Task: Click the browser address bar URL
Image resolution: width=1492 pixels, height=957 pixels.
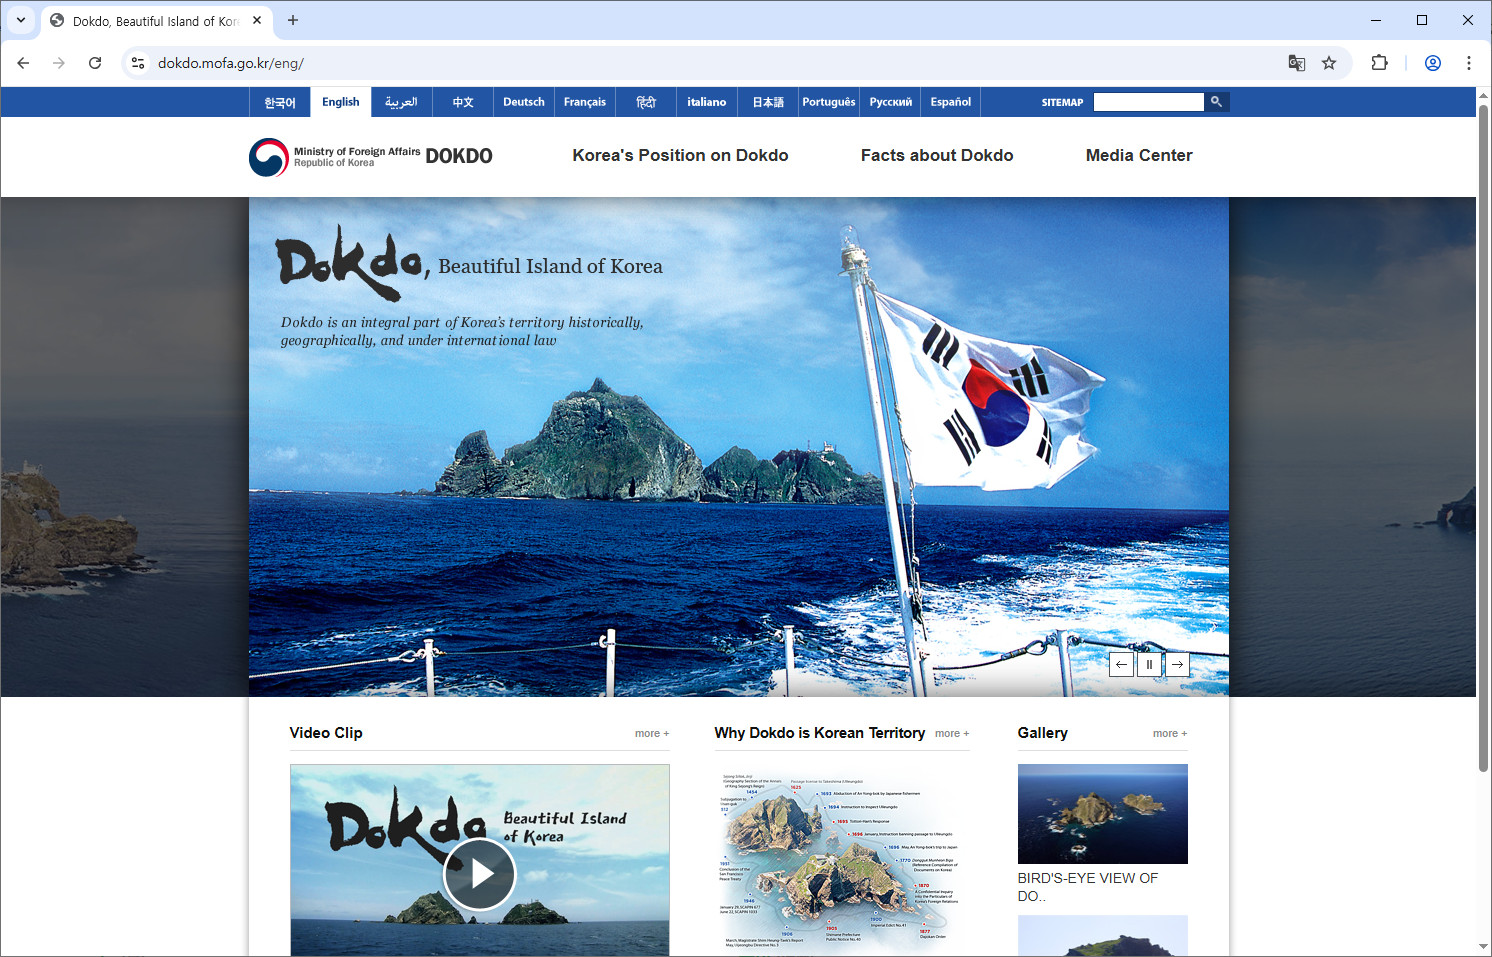Action: coord(231,63)
